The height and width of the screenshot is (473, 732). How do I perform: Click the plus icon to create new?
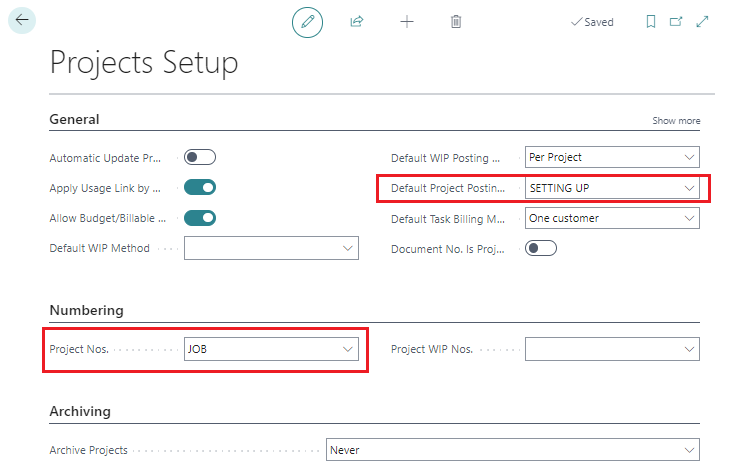pos(407,21)
